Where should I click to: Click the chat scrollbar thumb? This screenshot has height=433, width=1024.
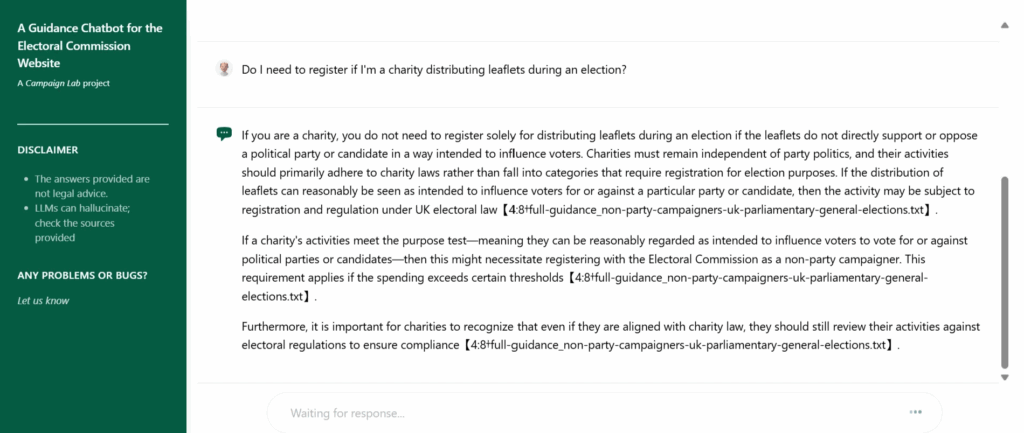[x=1004, y=270]
